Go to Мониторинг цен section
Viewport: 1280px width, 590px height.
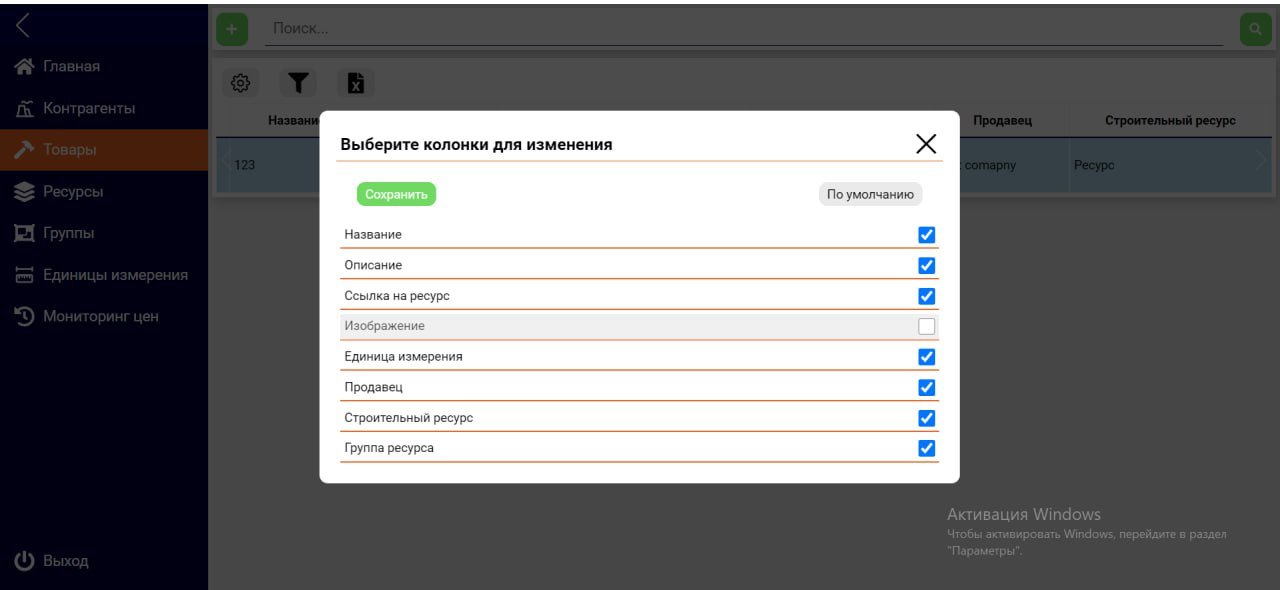pos(100,316)
